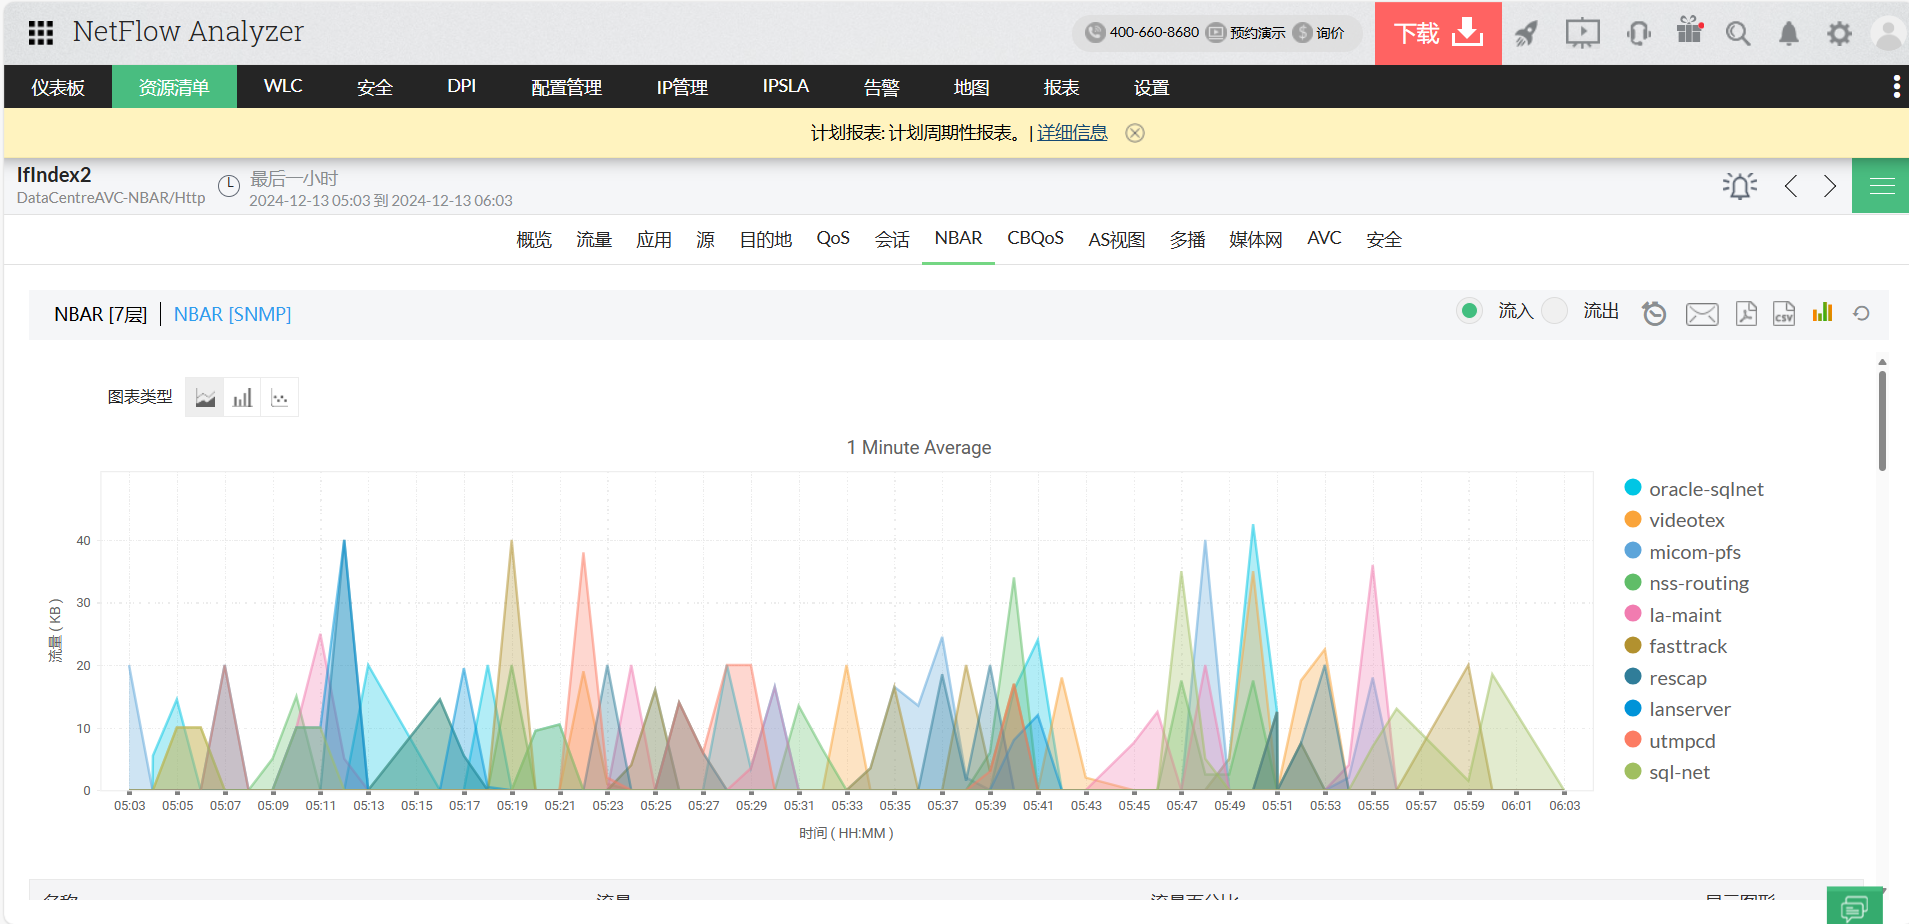The width and height of the screenshot is (1909, 924).
Task: Toggle oracle-sqlnet series in legend
Action: [x=1705, y=489]
